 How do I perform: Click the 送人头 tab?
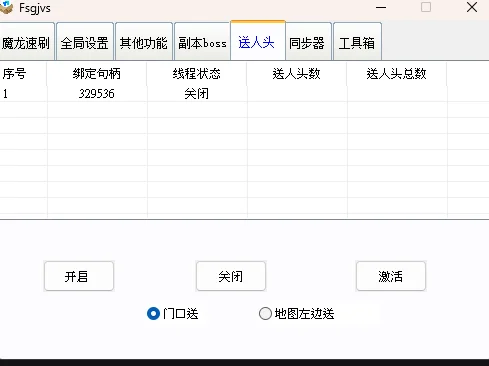point(258,41)
